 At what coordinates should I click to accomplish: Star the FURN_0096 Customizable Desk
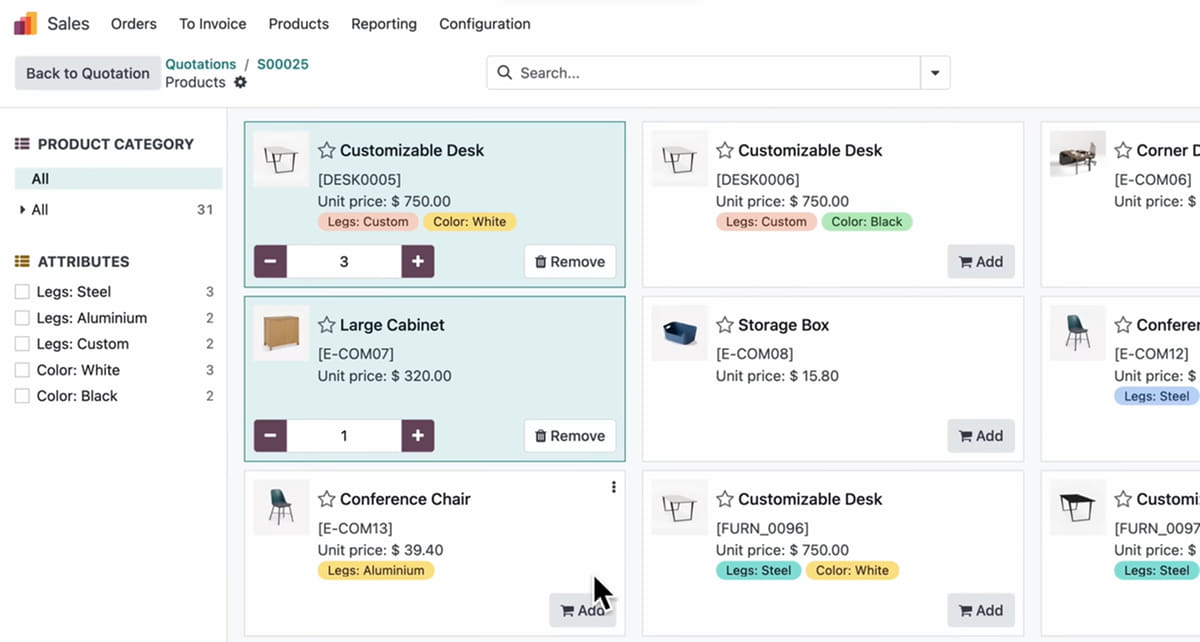point(725,499)
